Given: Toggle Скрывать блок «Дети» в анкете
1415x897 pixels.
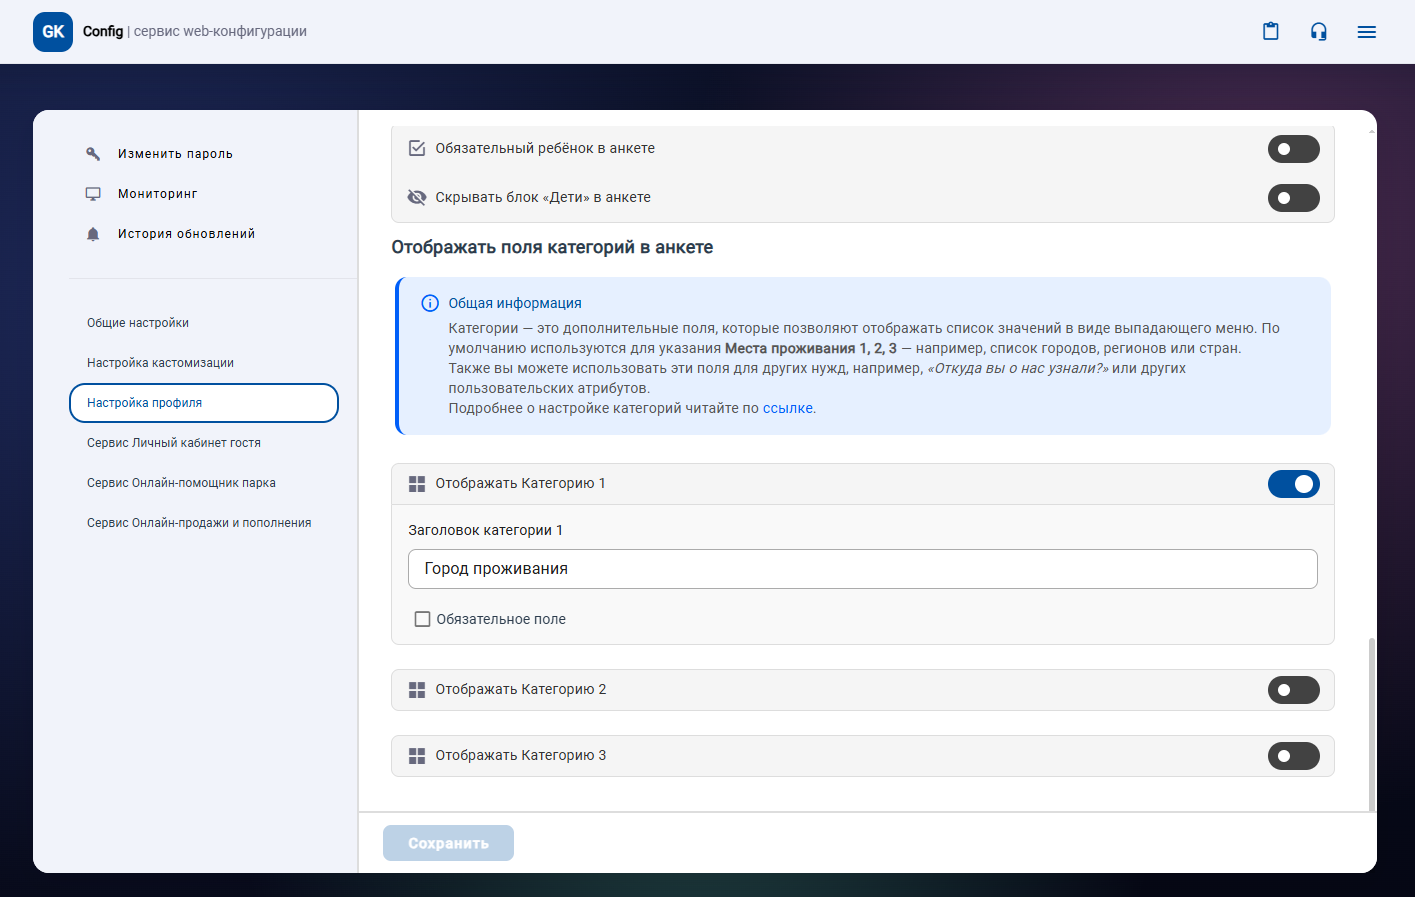Looking at the screenshot, I should click(x=1293, y=198).
